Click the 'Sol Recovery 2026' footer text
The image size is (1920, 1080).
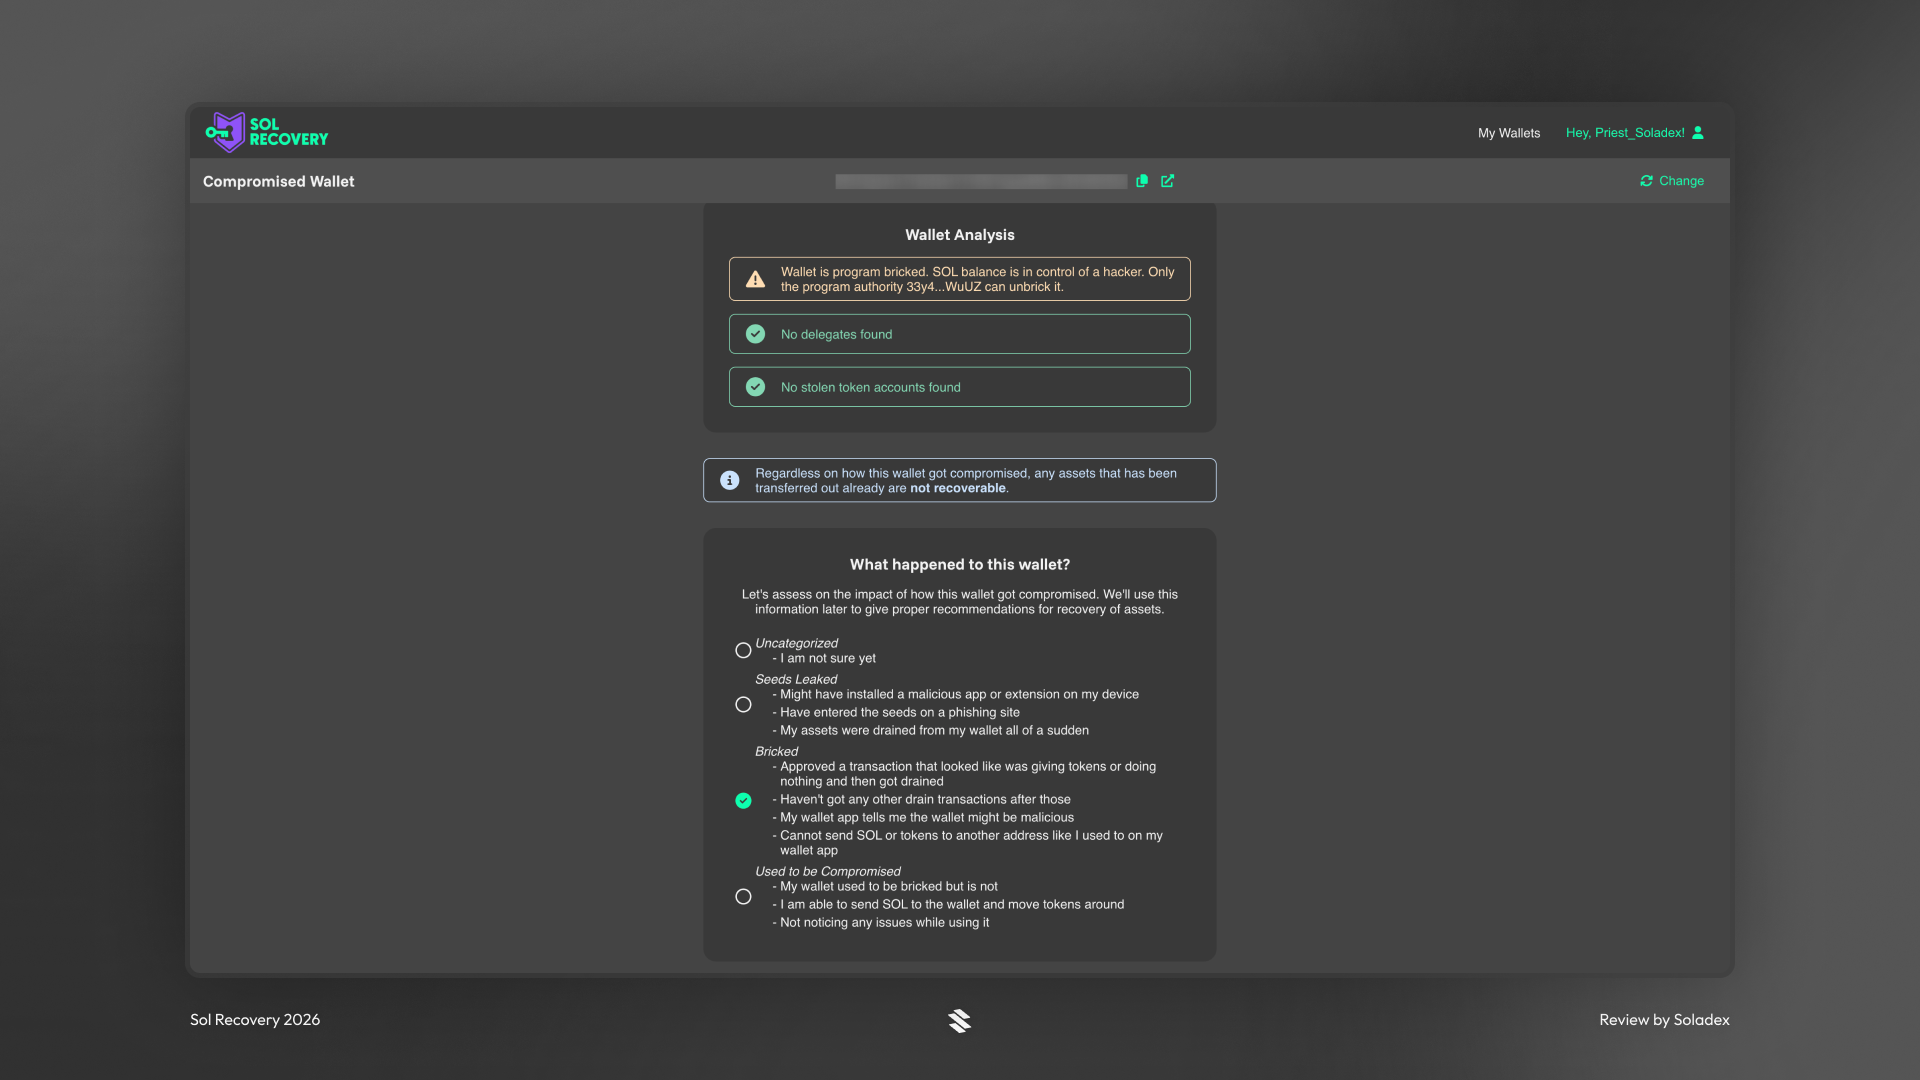(x=254, y=1019)
